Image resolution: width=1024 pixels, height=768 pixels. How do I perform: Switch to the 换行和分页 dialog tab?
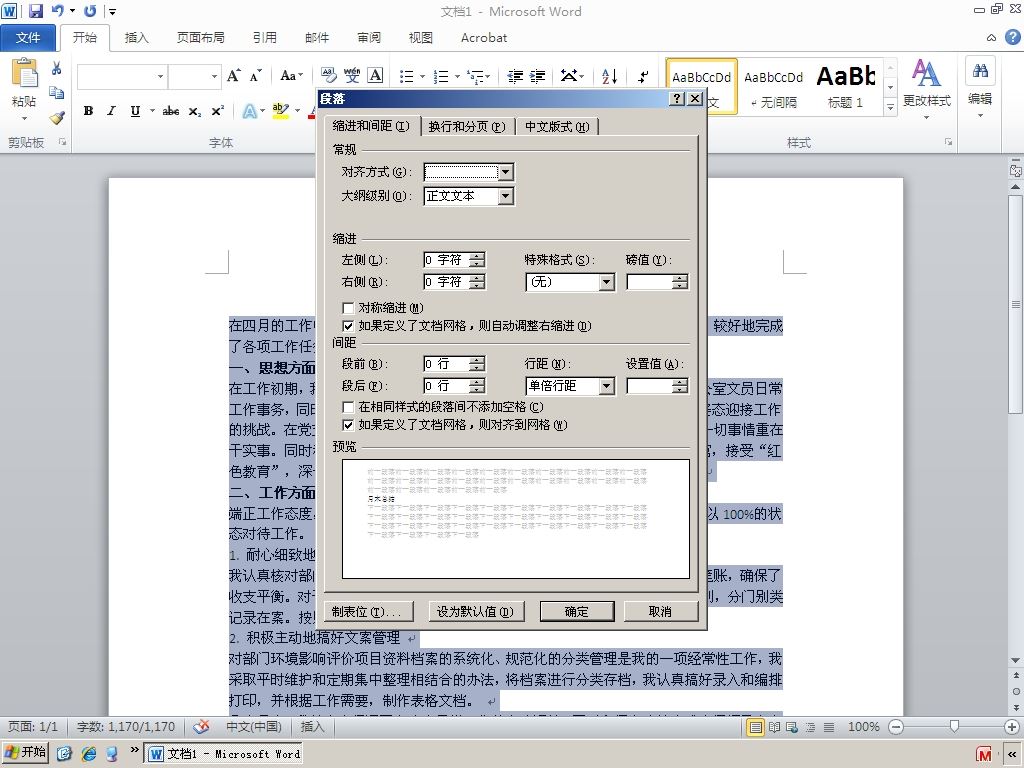point(467,127)
